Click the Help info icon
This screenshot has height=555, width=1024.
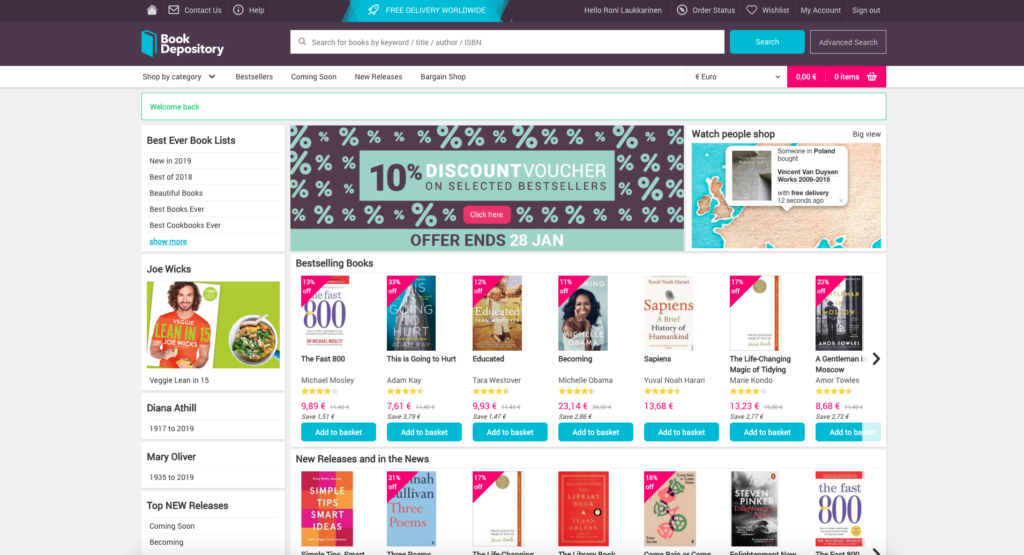click(x=238, y=10)
